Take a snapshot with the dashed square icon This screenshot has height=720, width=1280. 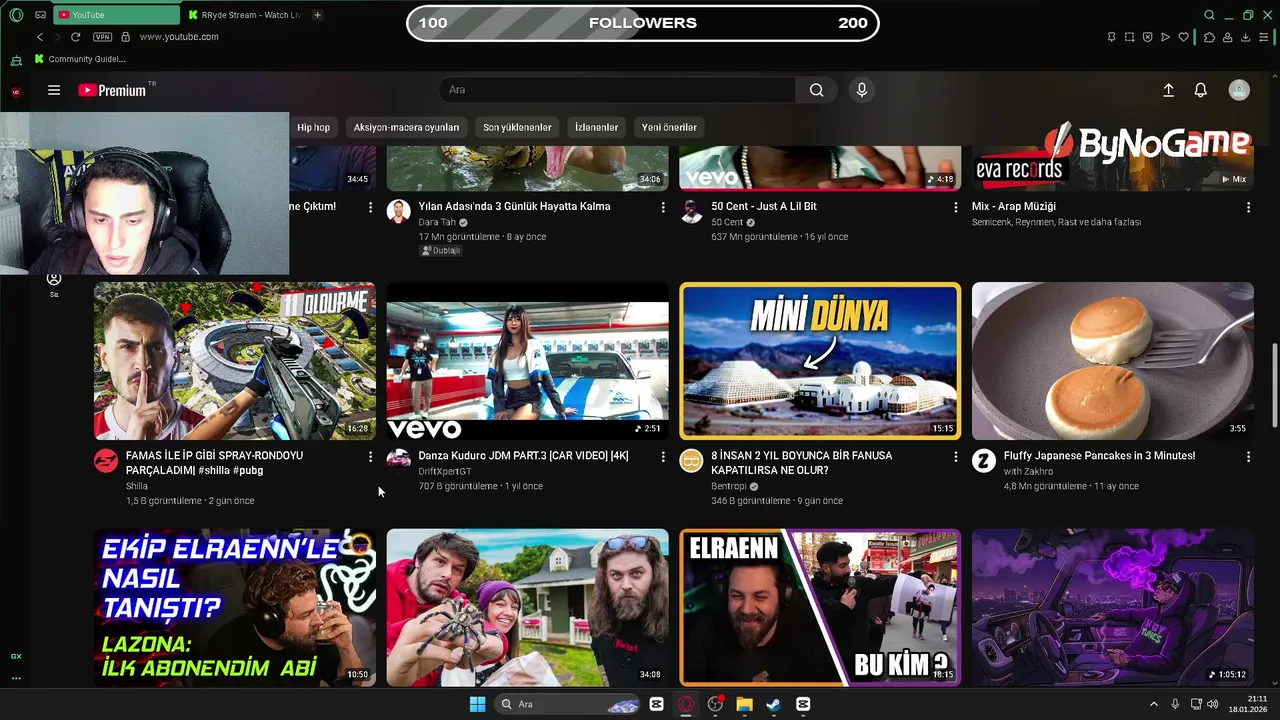click(x=1129, y=37)
